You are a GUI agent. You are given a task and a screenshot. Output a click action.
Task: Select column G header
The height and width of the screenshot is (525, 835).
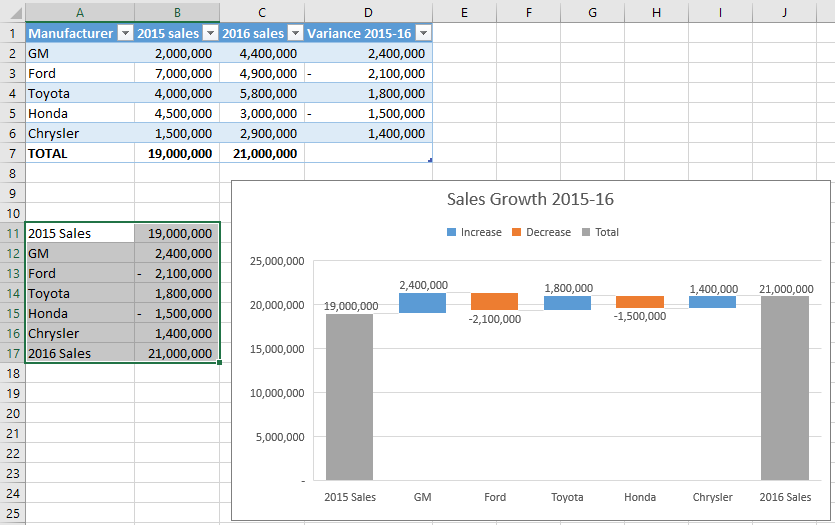click(x=592, y=12)
